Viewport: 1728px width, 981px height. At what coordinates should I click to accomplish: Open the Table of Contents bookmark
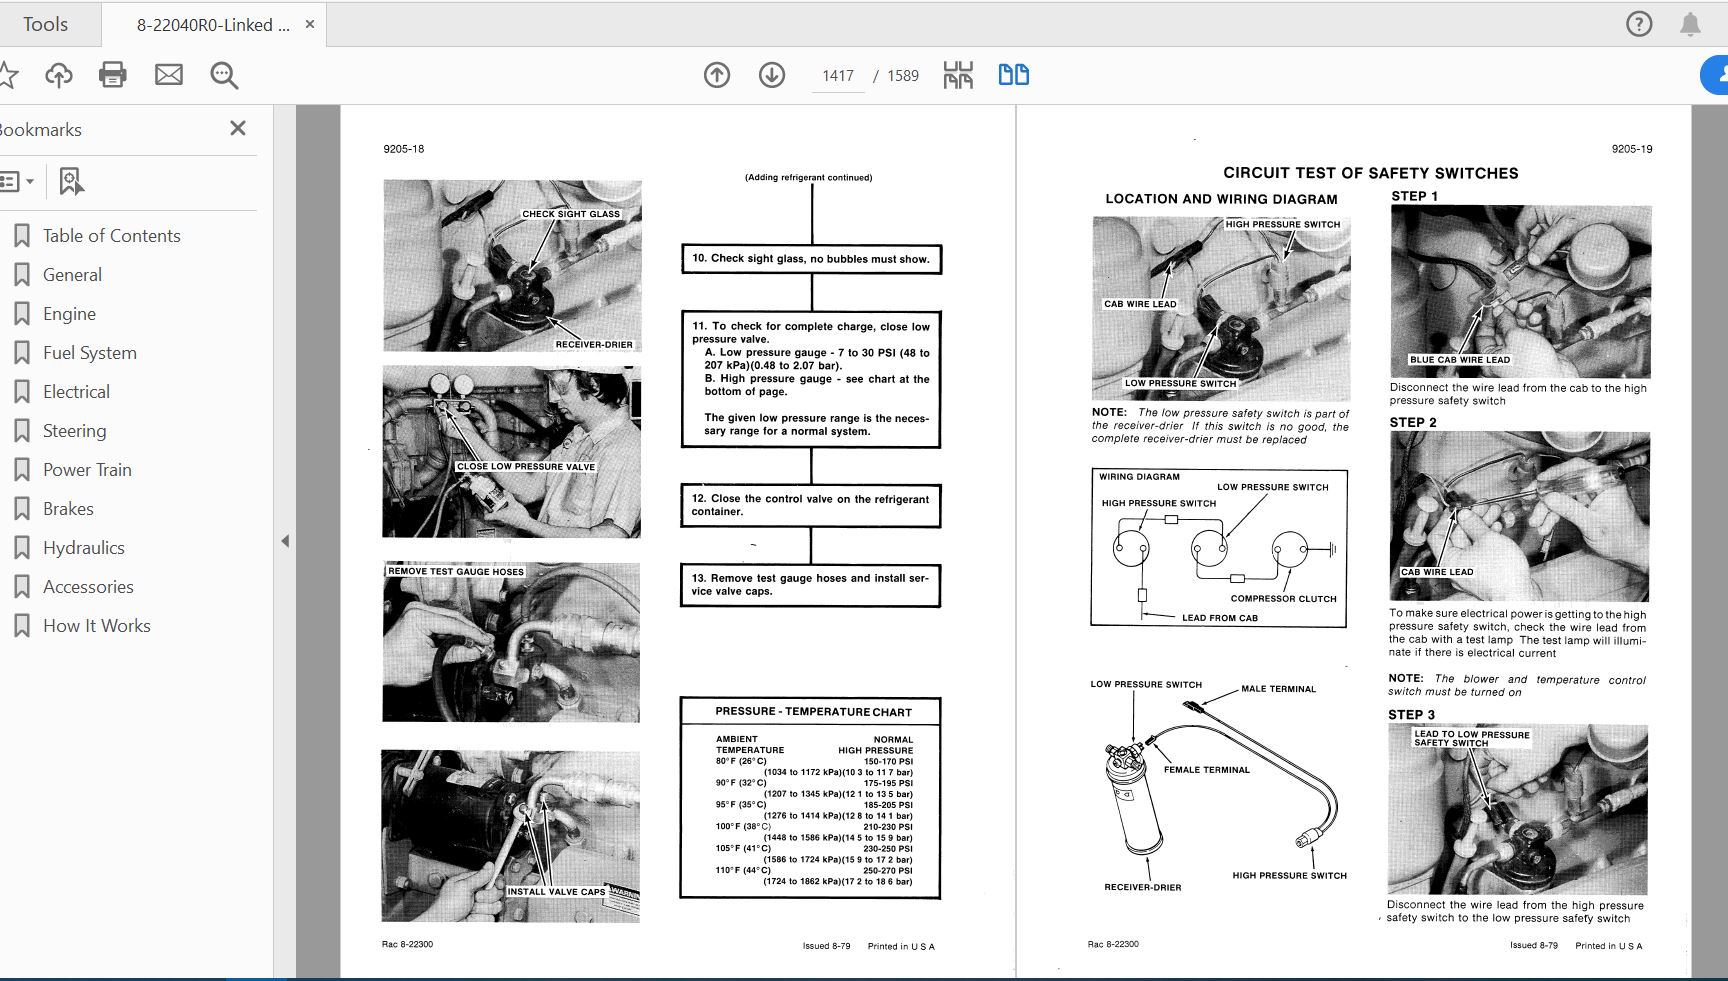click(x=112, y=236)
